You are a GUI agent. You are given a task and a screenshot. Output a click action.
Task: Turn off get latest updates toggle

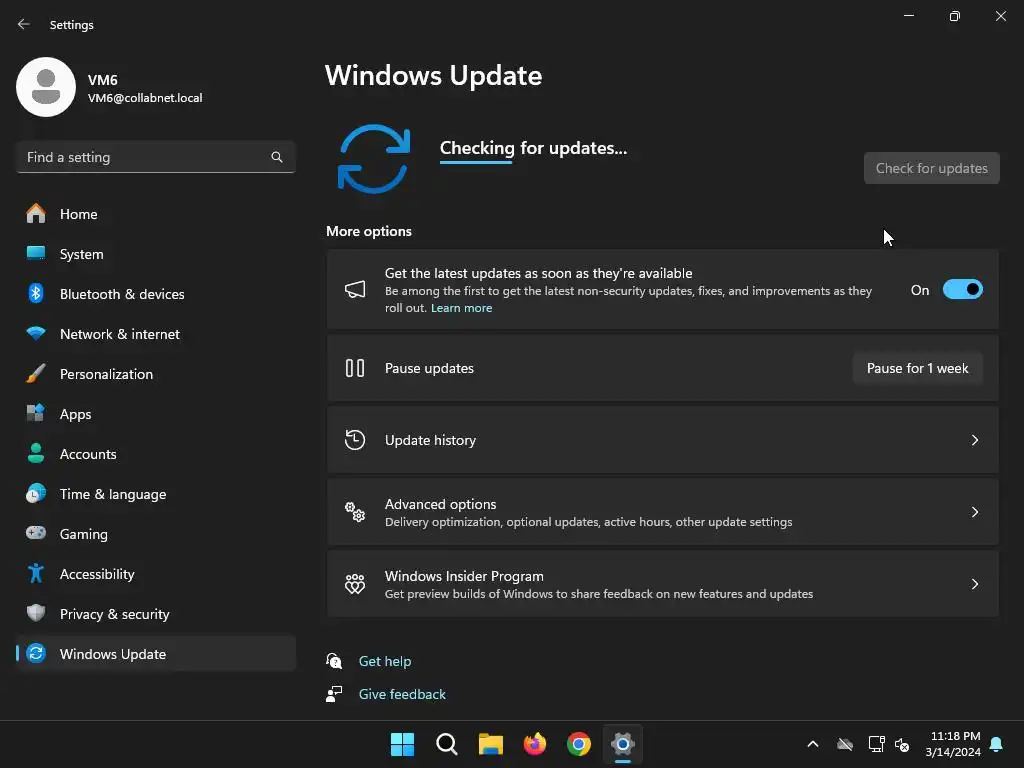pos(963,290)
